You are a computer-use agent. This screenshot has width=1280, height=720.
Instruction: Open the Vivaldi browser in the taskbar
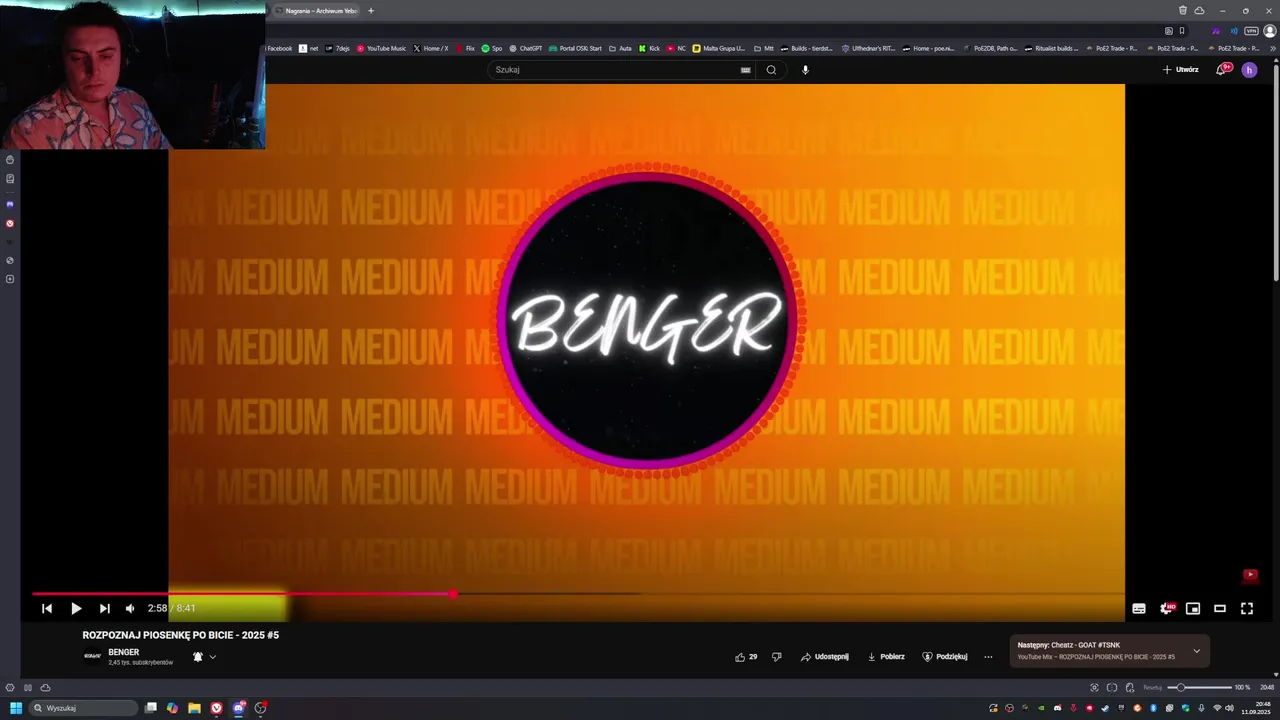tap(216, 708)
